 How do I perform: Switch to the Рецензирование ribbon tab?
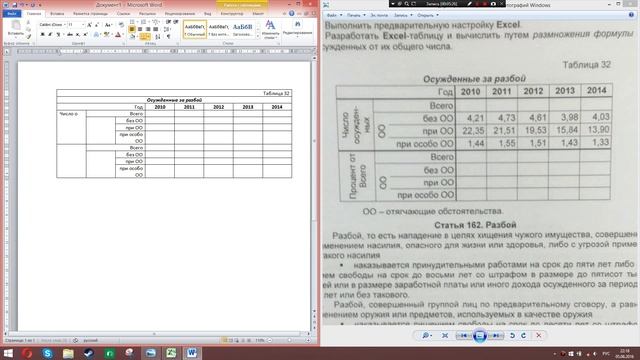coord(180,13)
